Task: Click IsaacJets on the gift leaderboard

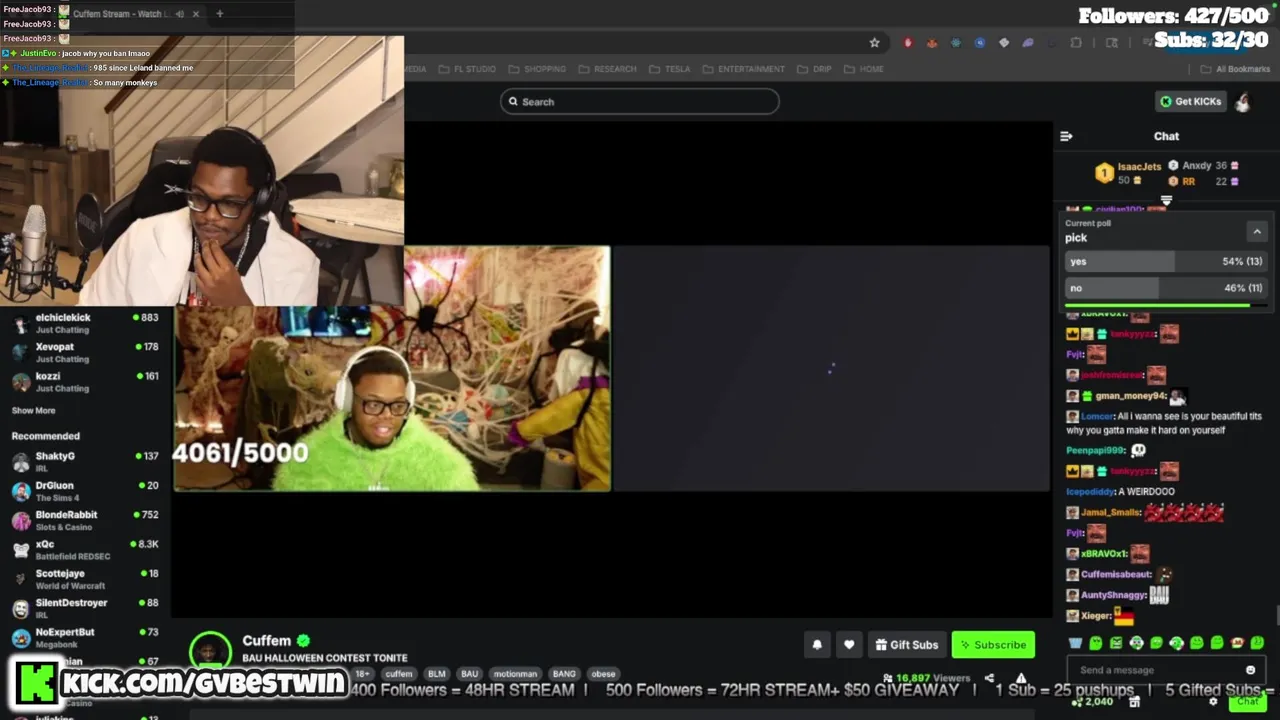Action: [1139, 167]
